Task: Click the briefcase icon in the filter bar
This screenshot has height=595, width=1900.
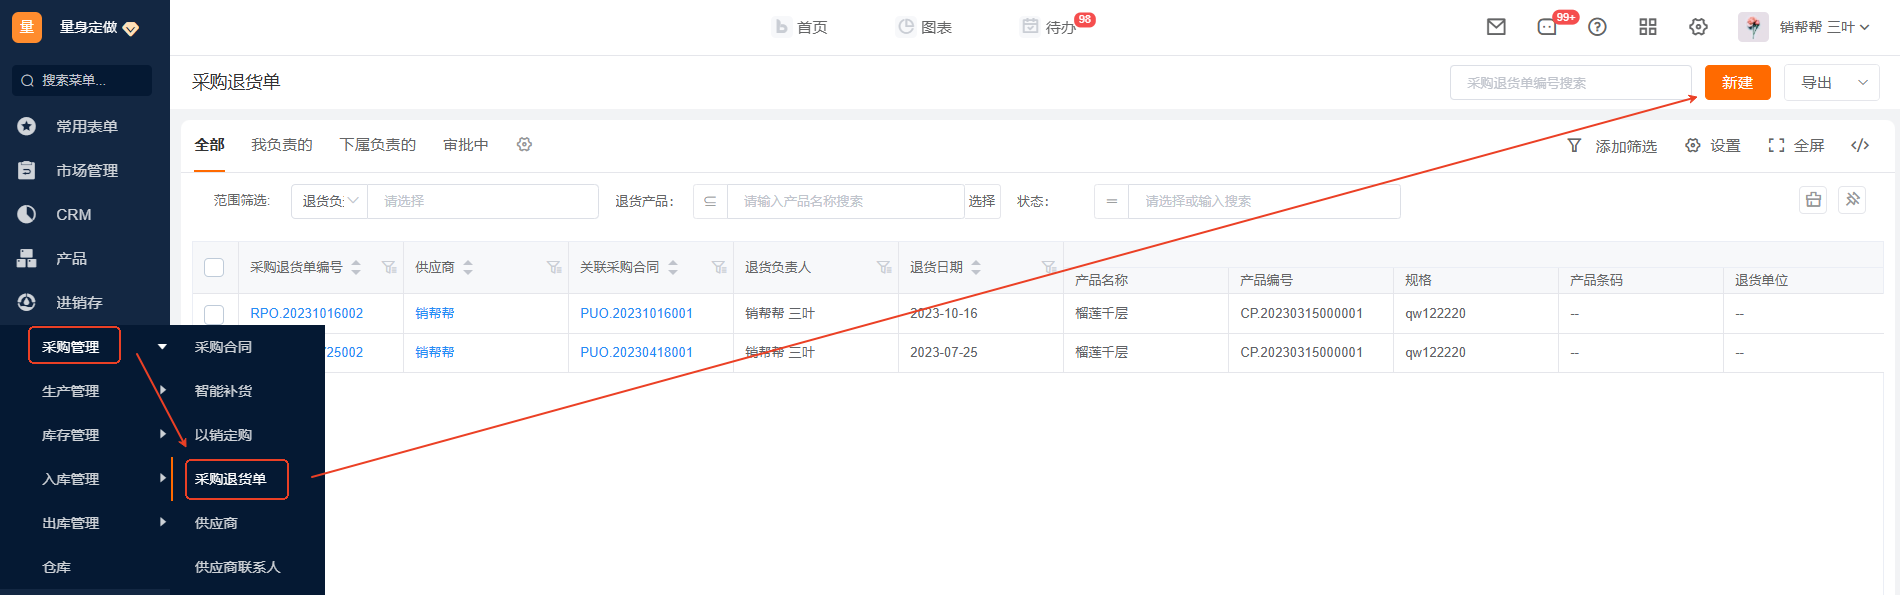Action: point(1813,200)
